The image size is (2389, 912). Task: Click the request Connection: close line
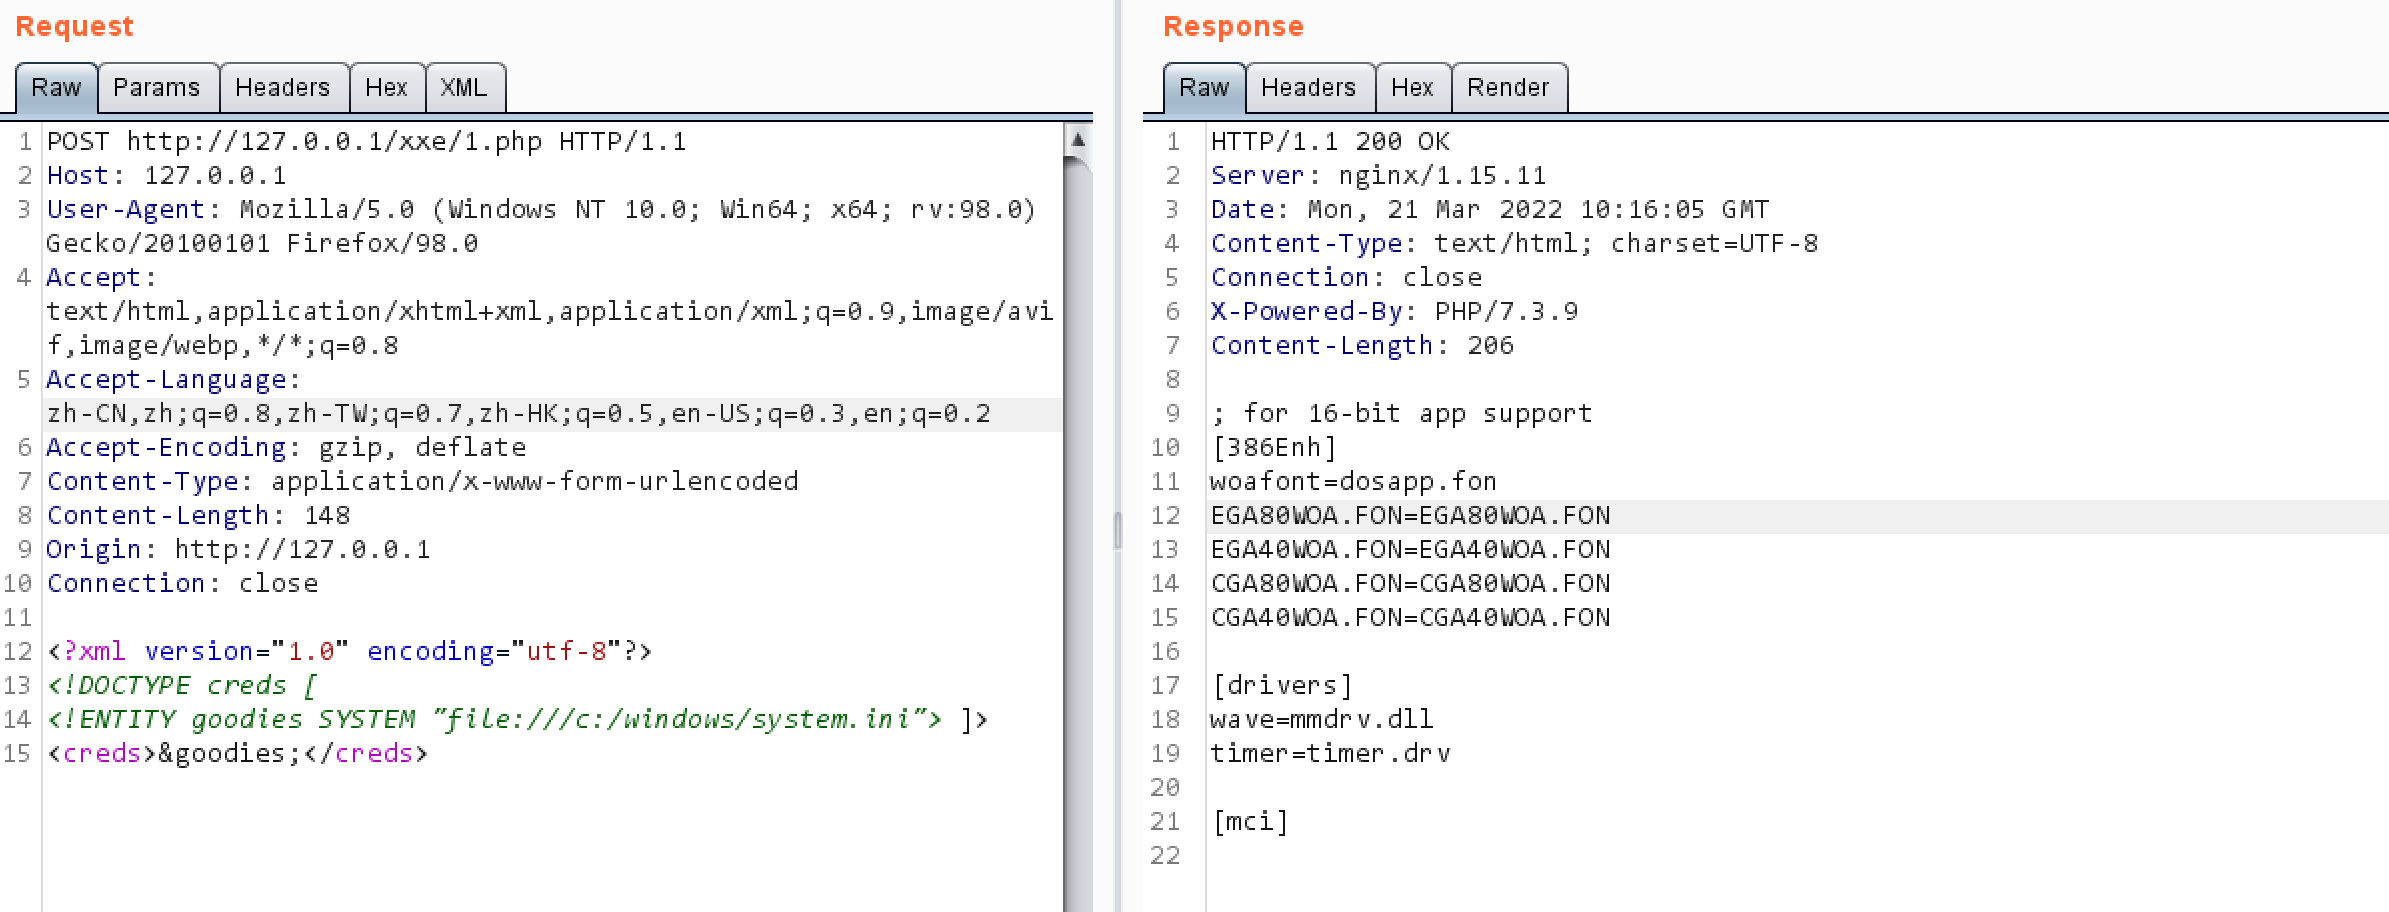(182, 584)
